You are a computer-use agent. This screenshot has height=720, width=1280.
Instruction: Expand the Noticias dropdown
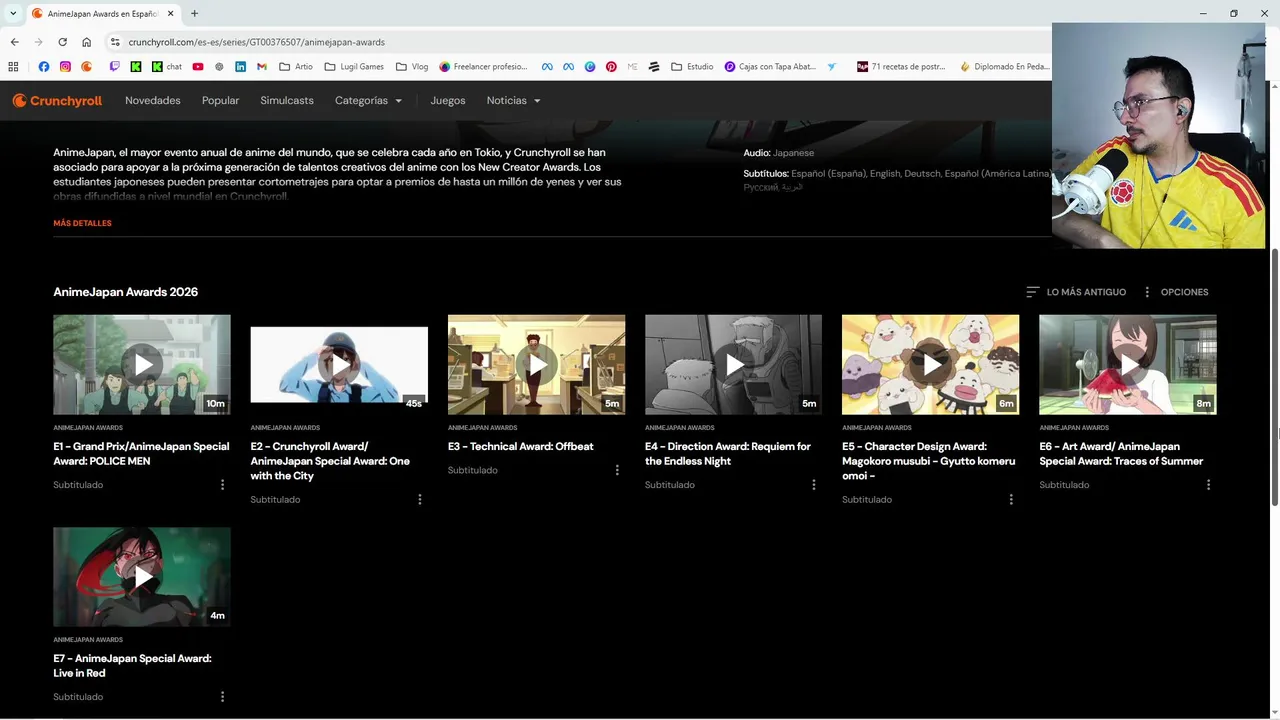pos(513,101)
